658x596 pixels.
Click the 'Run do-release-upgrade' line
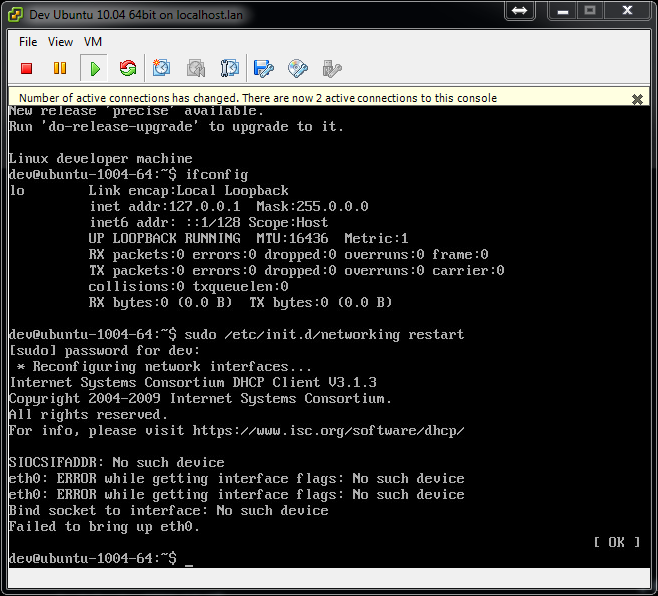[x=176, y=127]
